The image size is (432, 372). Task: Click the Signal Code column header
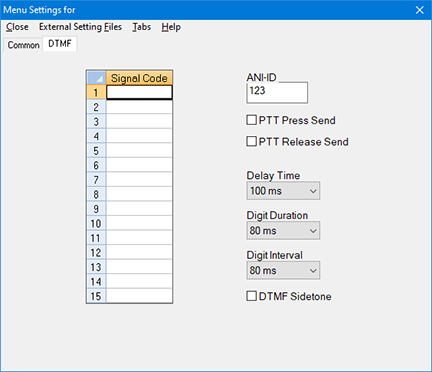[x=139, y=78]
